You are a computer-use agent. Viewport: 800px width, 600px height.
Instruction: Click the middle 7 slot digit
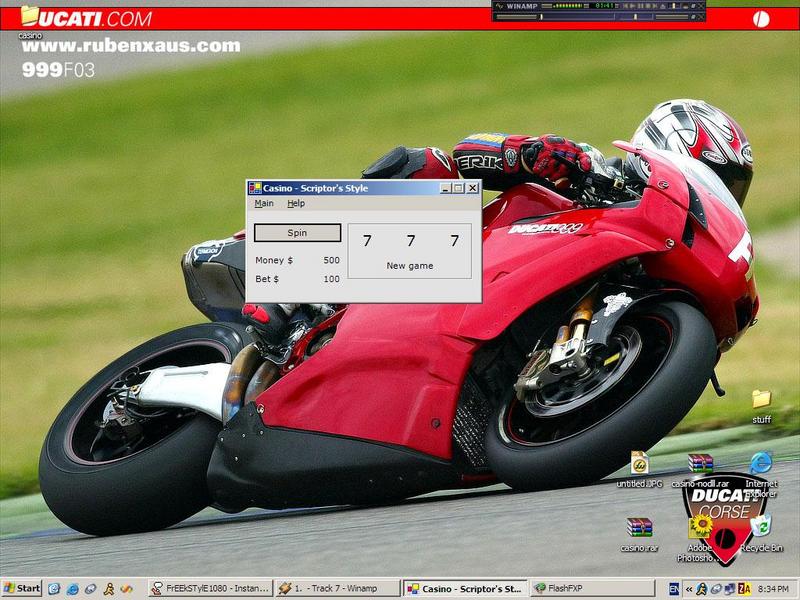(x=411, y=240)
